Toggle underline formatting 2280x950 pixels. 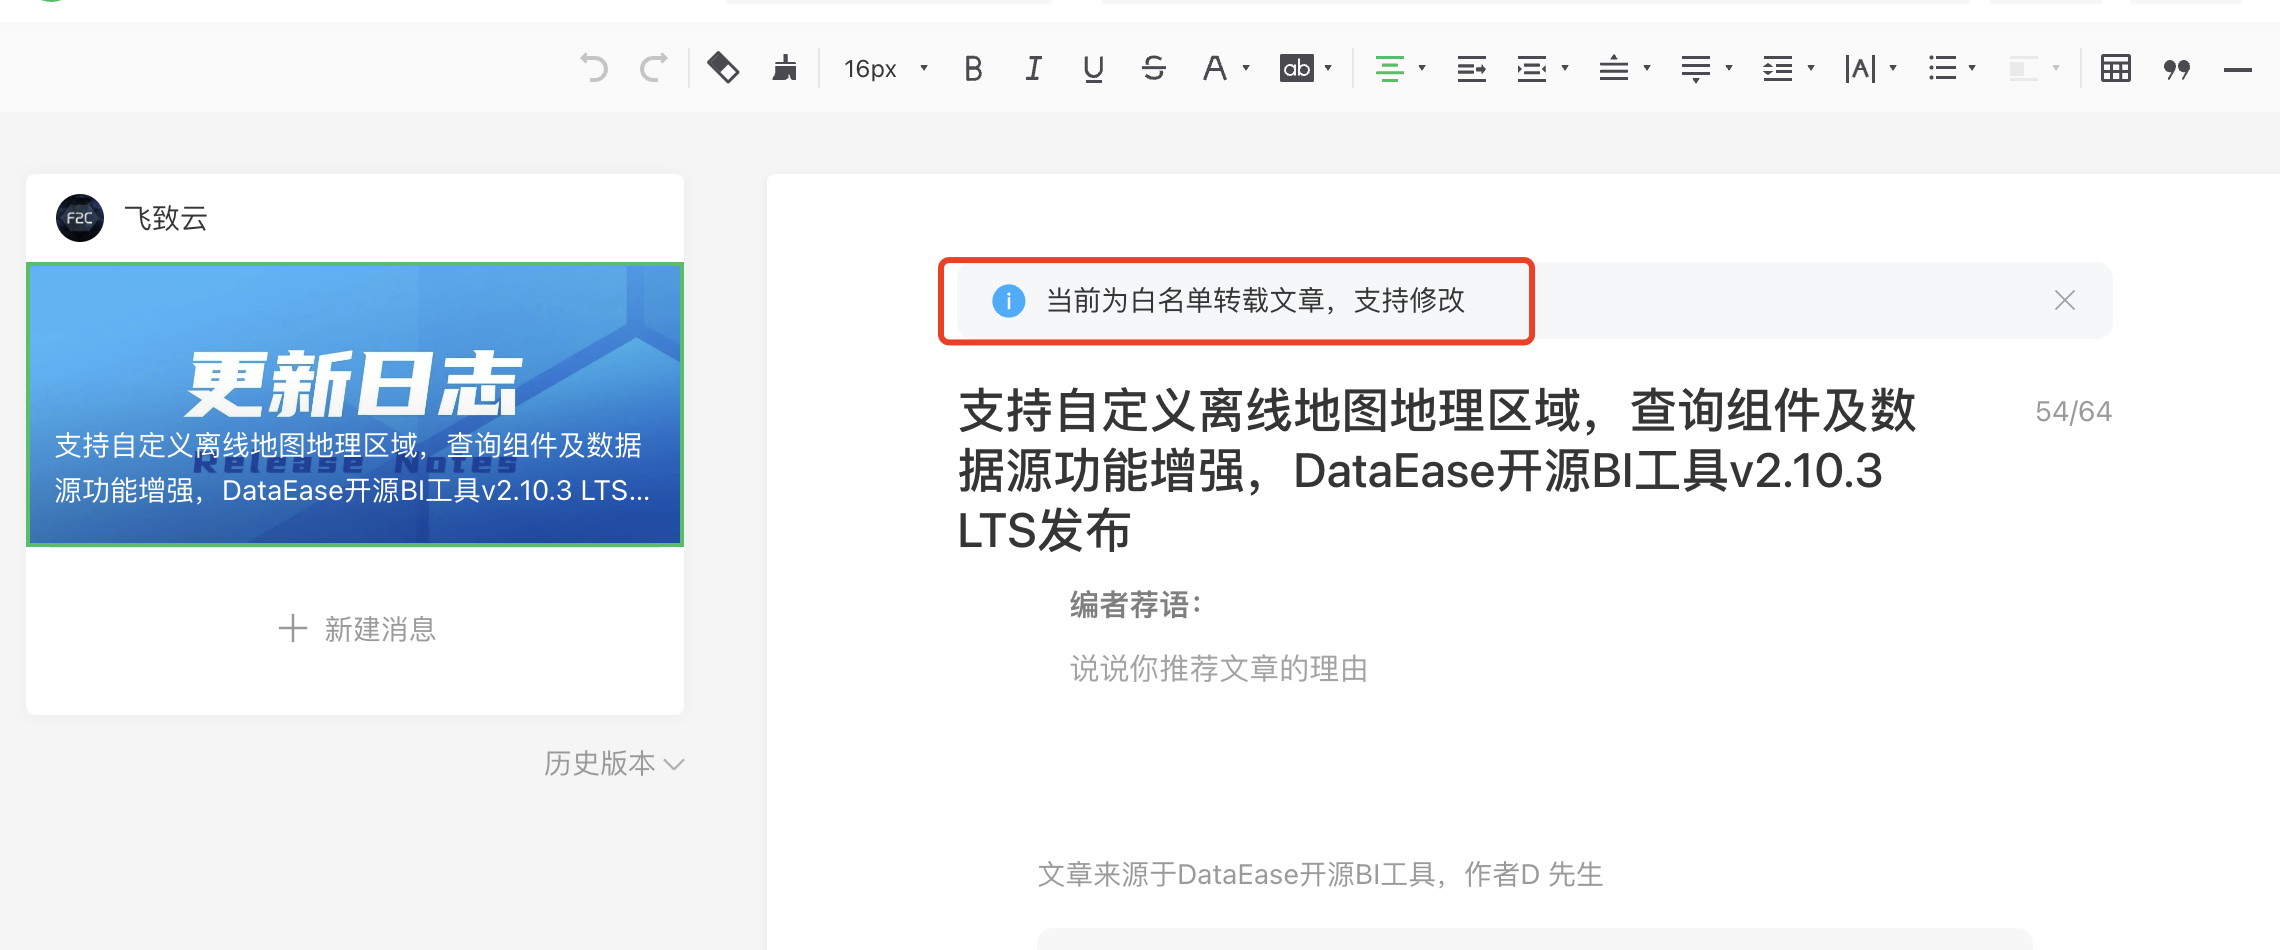point(1093,68)
